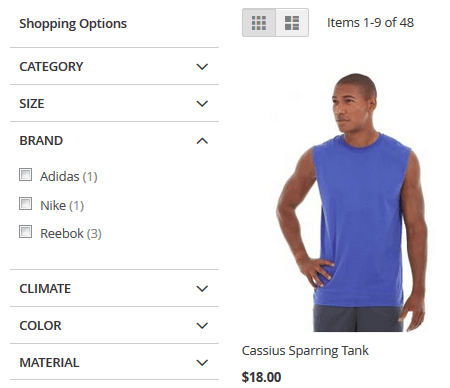Check the Nike brand checkbox
The image size is (450, 388).
pos(26,204)
